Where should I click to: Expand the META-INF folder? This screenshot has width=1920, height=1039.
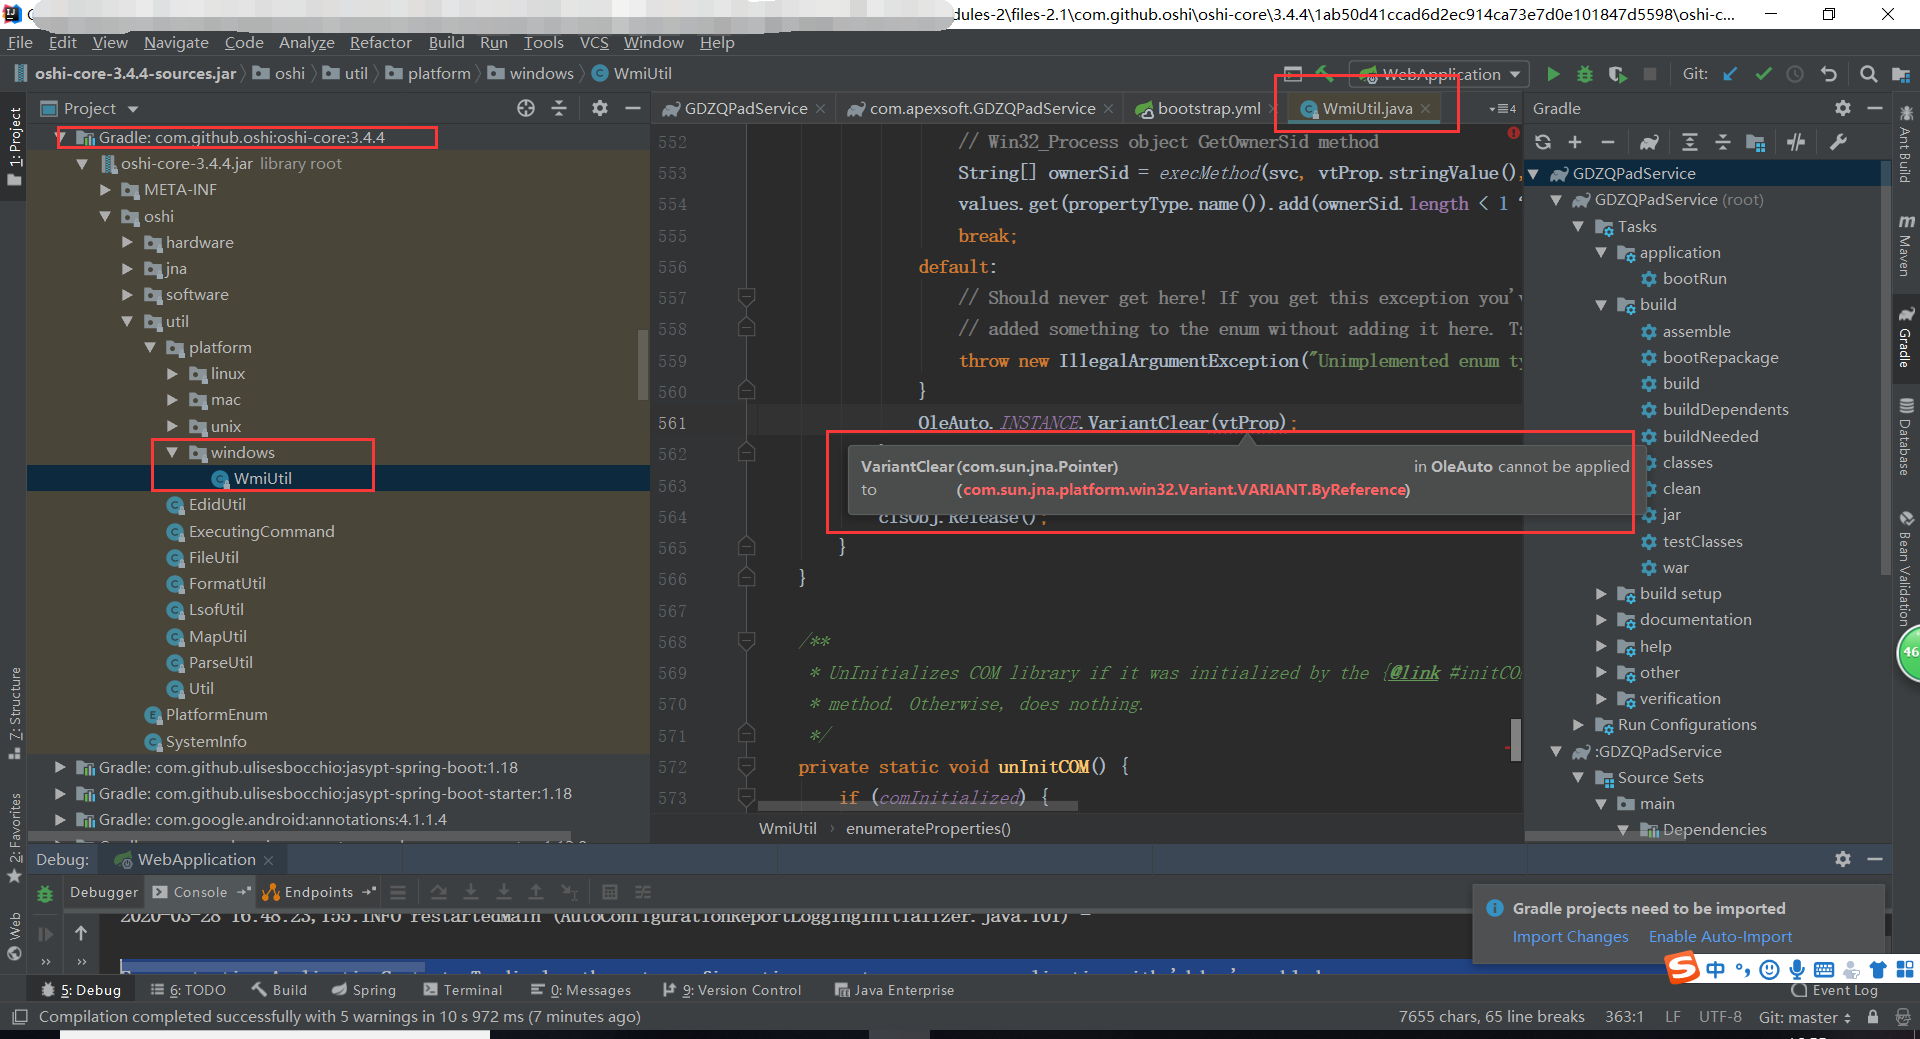(x=105, y=190)
